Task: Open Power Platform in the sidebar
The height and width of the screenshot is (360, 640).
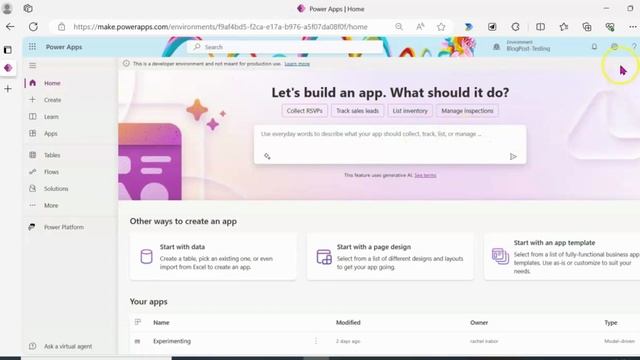Action: point(64,227)
